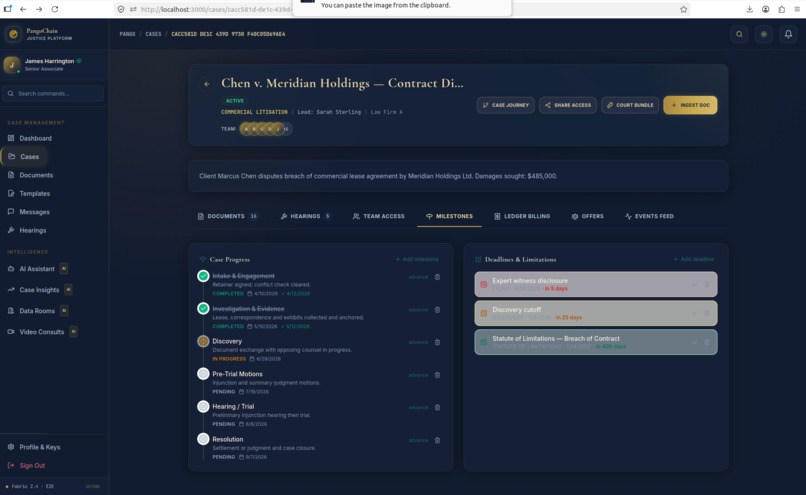Open the Team Access tab
This screenshot has width=806, height=495.
[x=379, y=216]
